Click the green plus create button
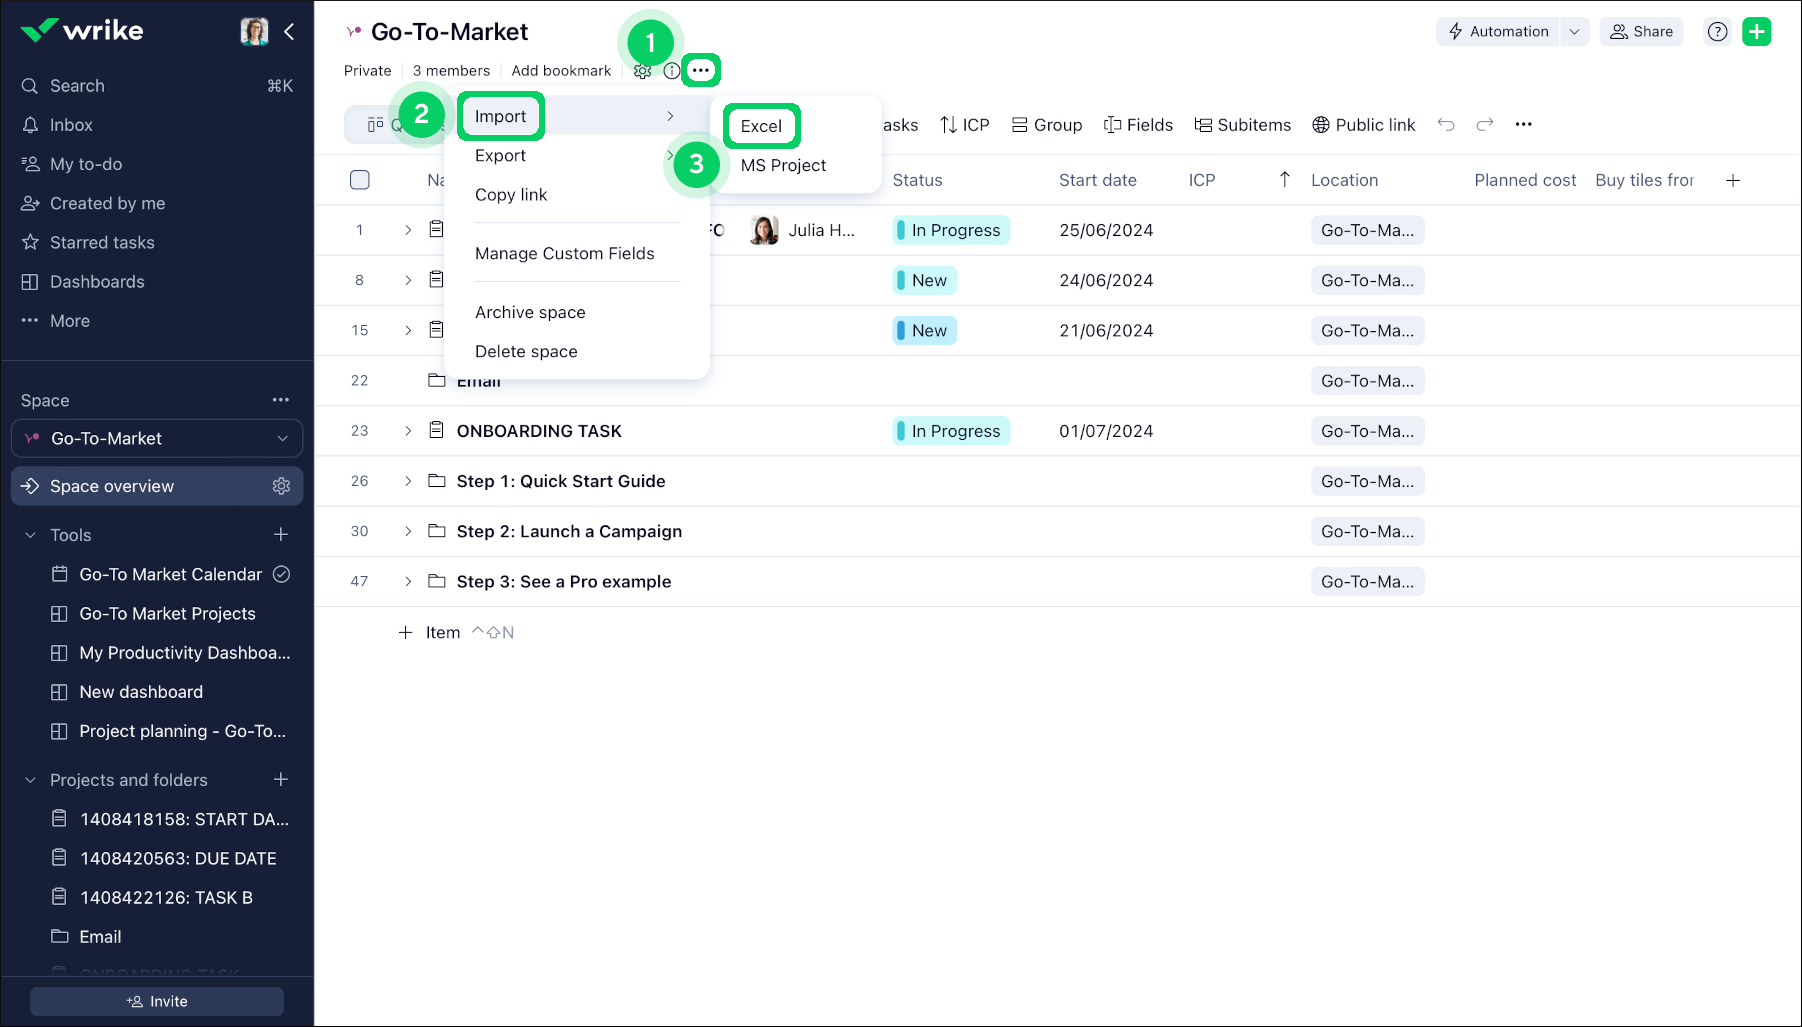 point(1756,32)
